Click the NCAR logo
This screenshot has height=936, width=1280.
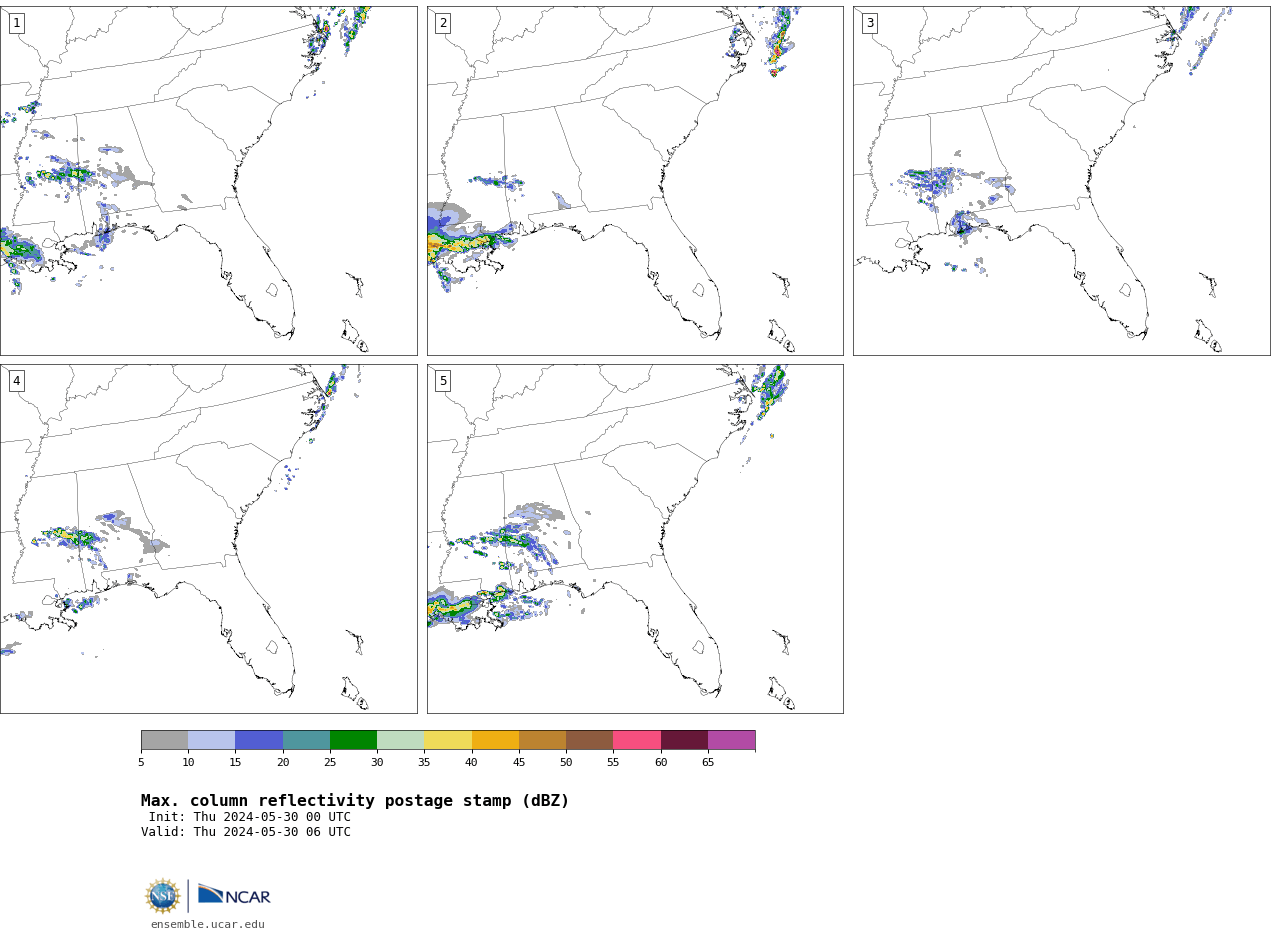234,895
